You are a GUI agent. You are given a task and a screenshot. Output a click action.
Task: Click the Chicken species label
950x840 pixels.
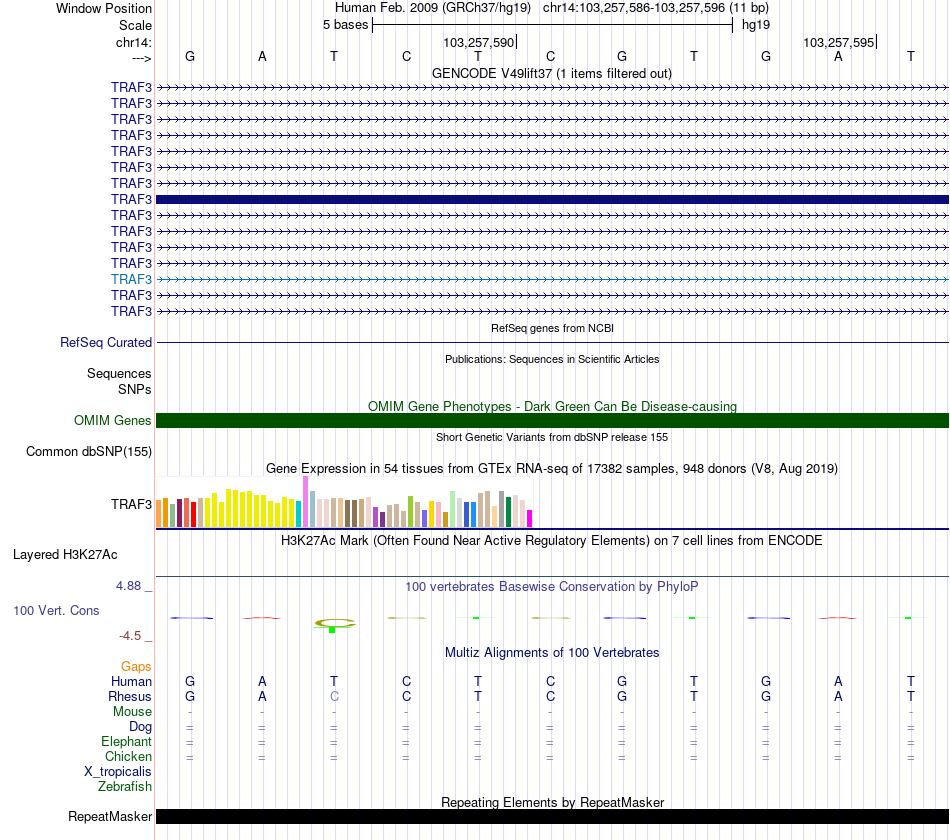(x=128, y=757)
